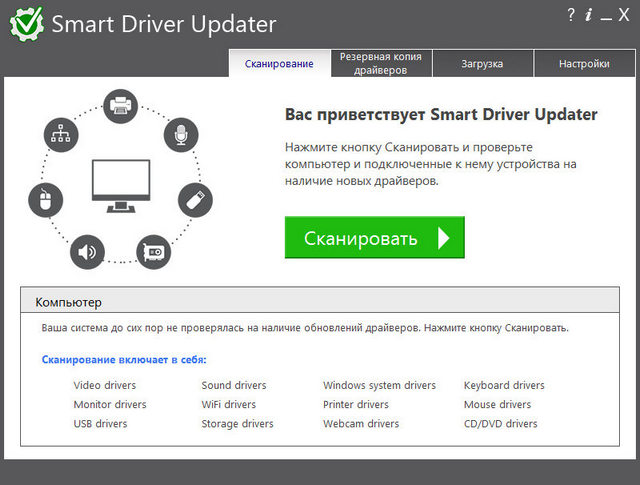Open the Настройки tab
This screenshot has height=485, width=640.
585,64
